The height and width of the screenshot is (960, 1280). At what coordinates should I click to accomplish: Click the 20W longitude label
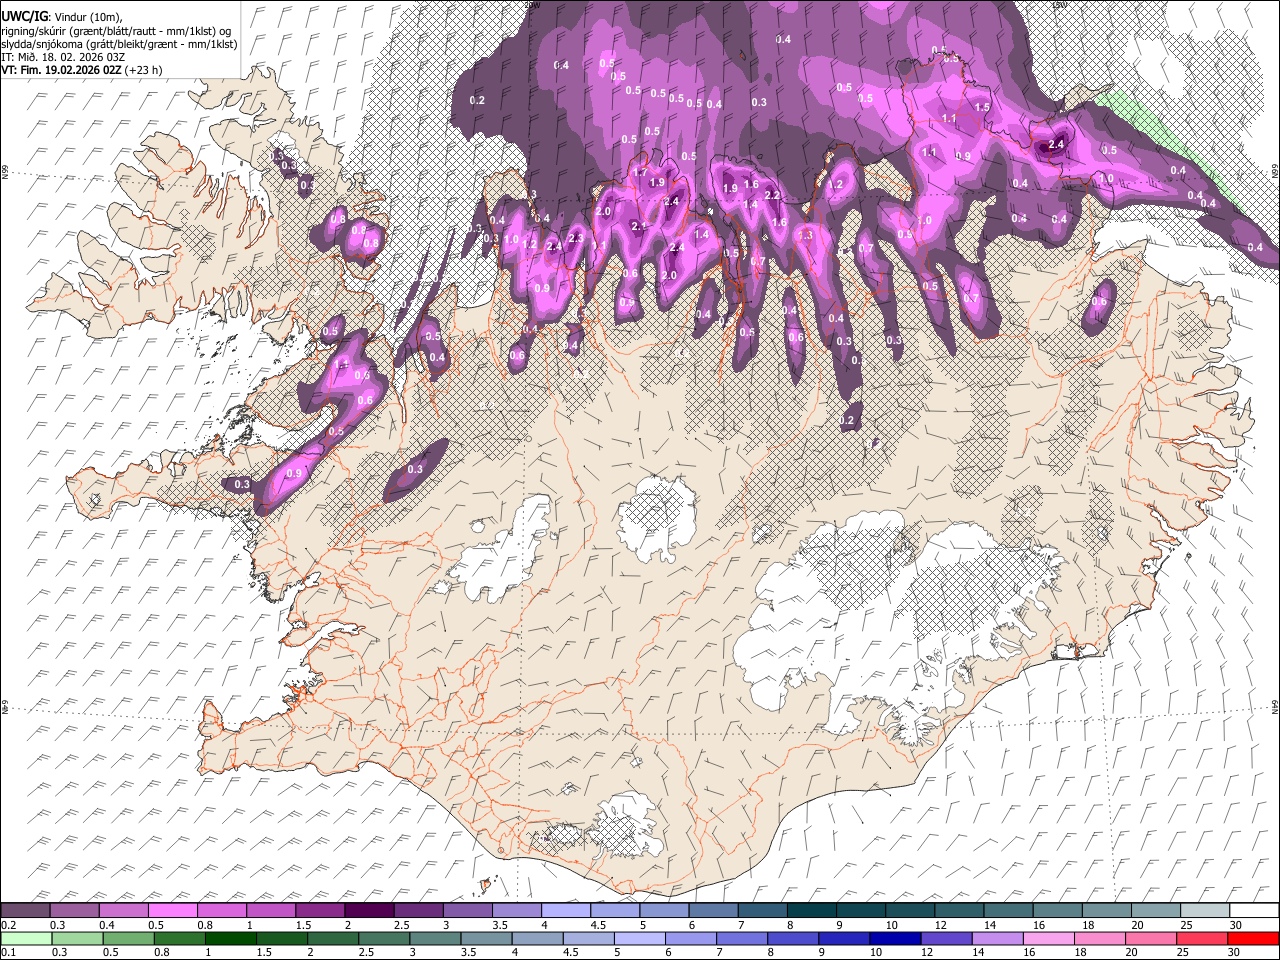pos(531,4)
